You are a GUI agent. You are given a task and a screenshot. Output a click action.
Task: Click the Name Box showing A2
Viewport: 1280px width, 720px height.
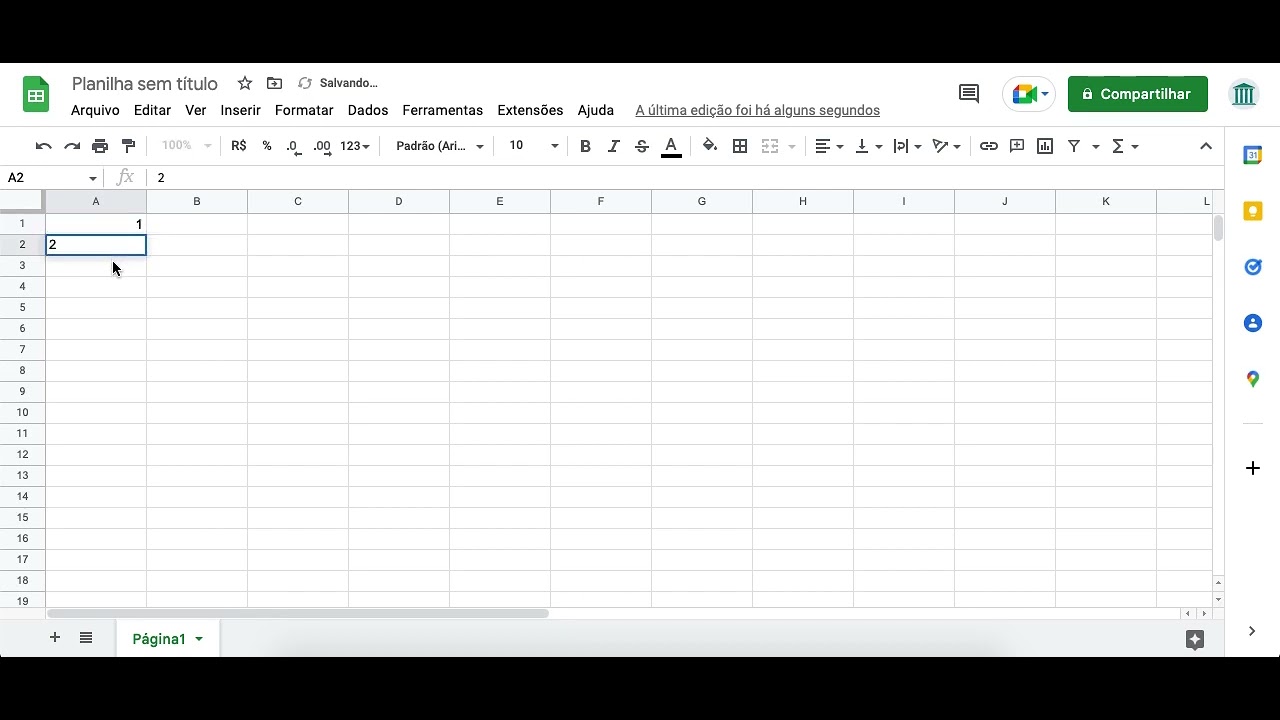point(52,177)
